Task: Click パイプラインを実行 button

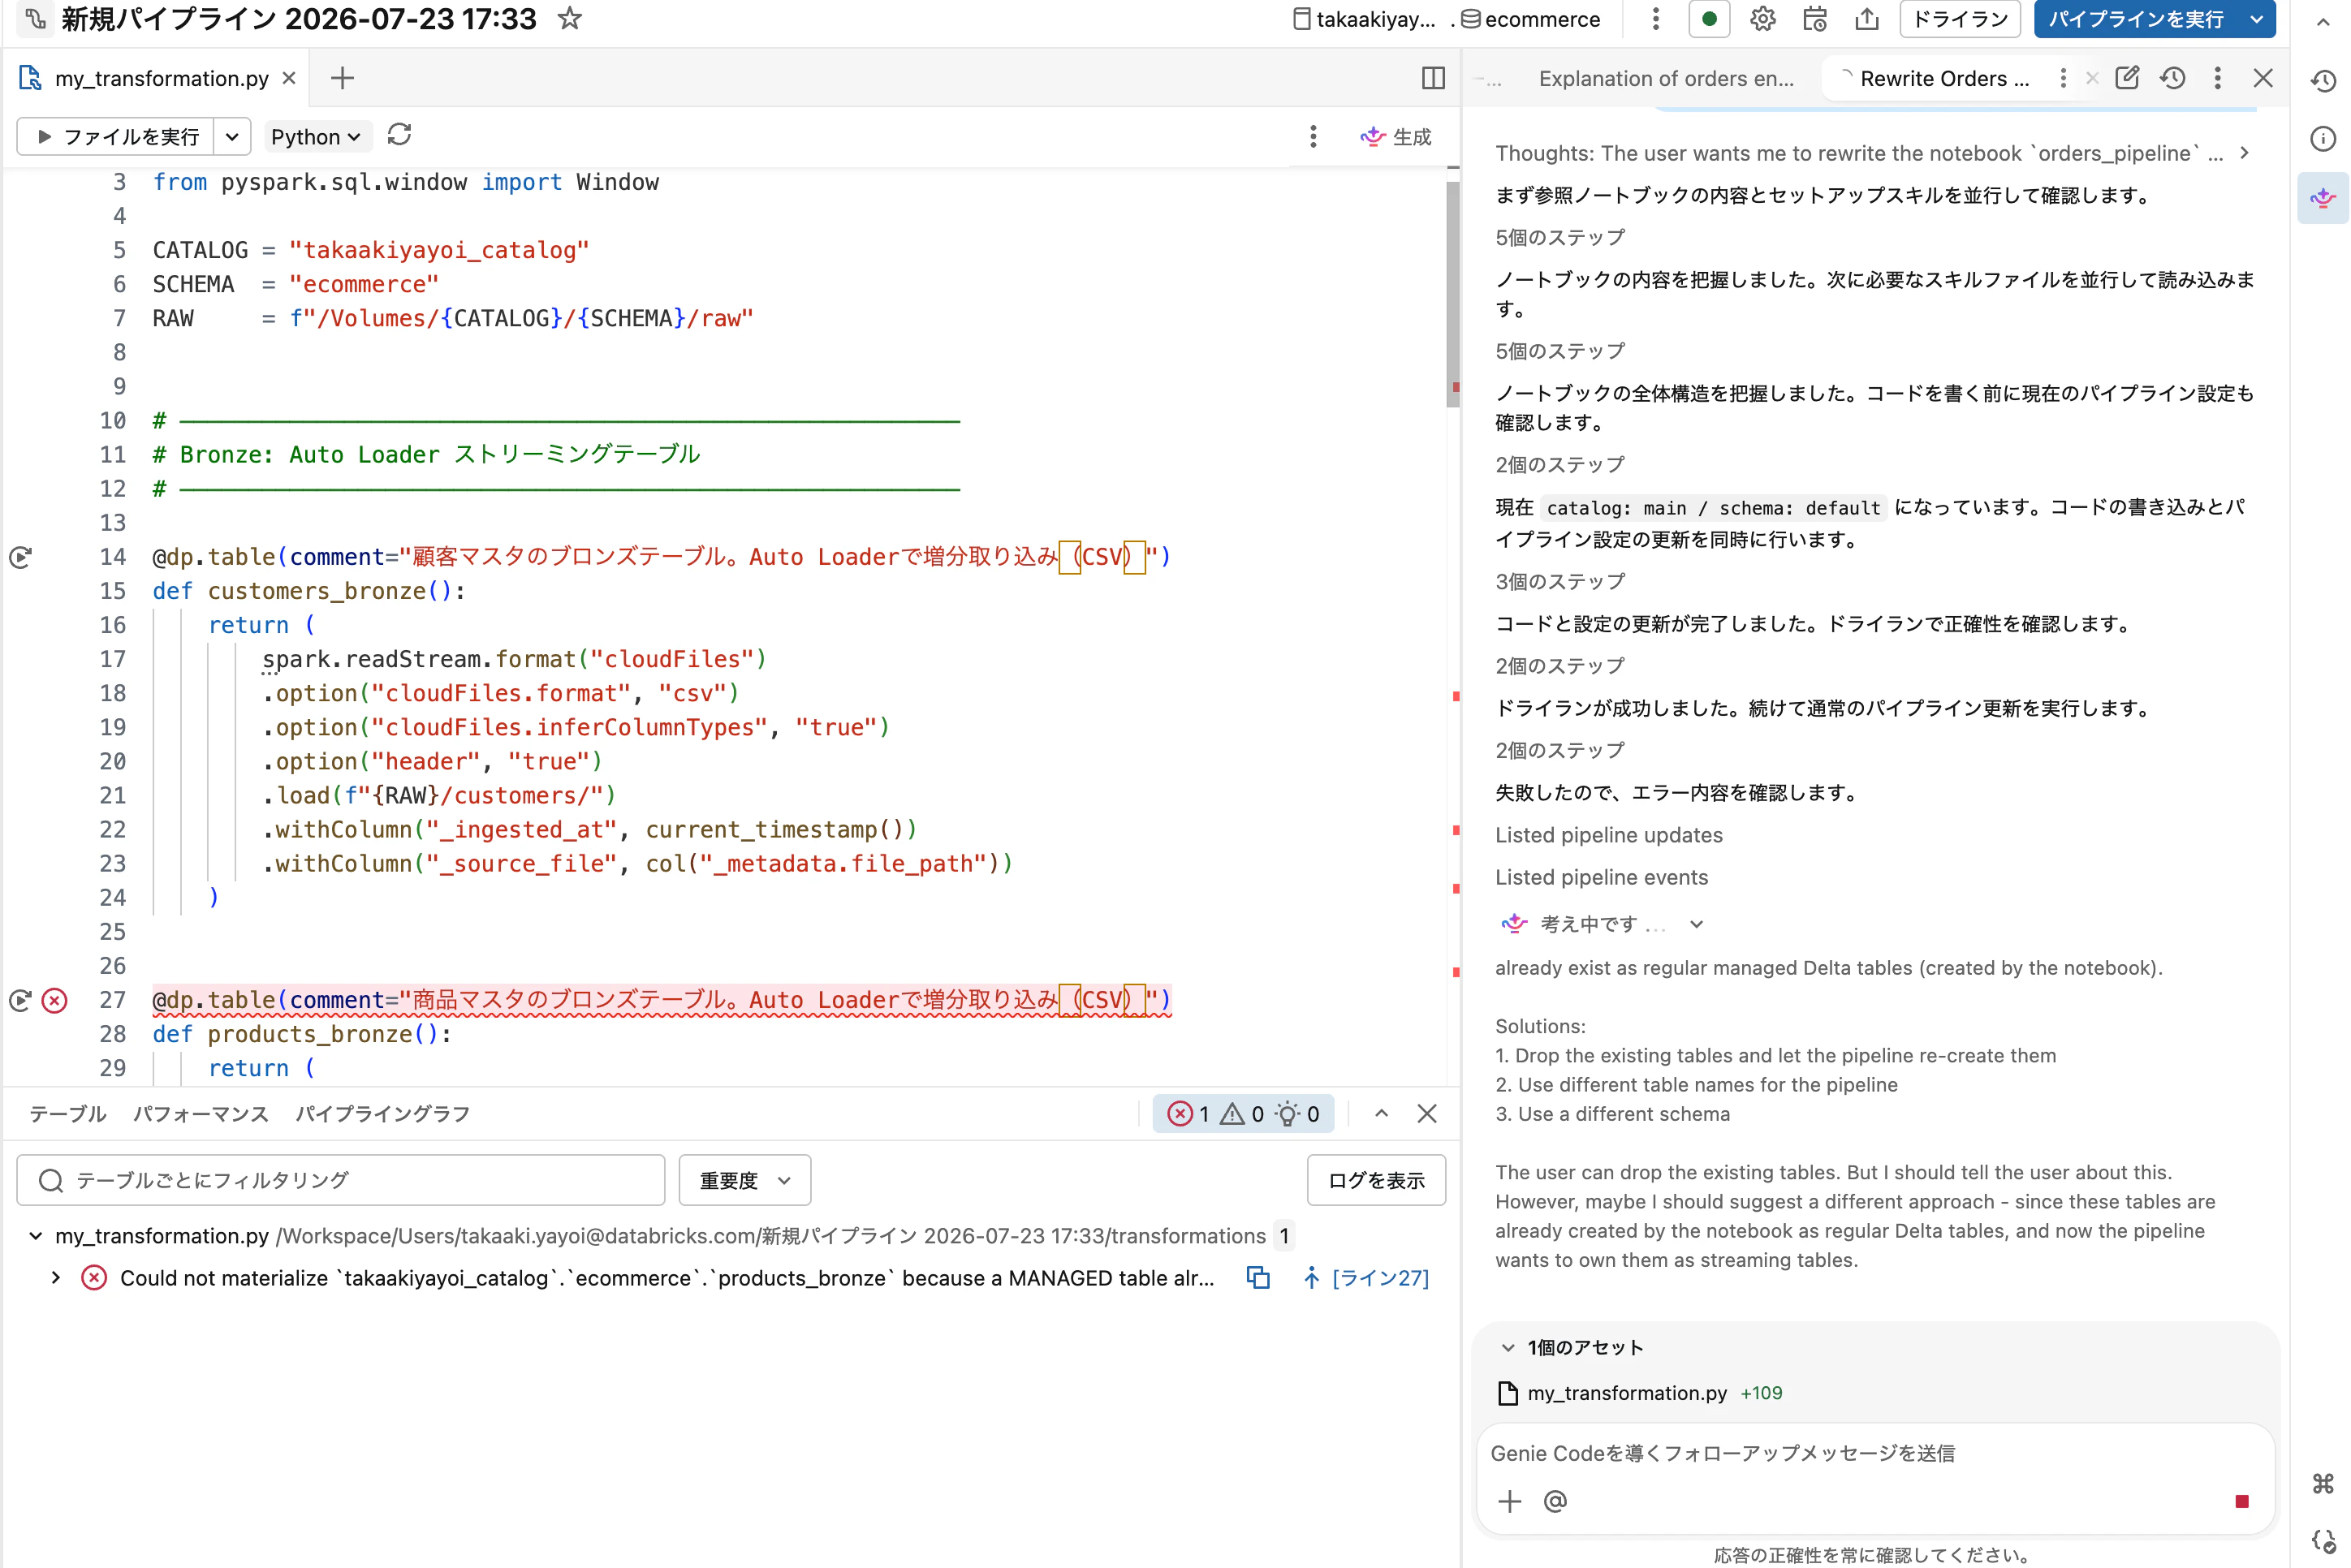Action: point(2136,19)
